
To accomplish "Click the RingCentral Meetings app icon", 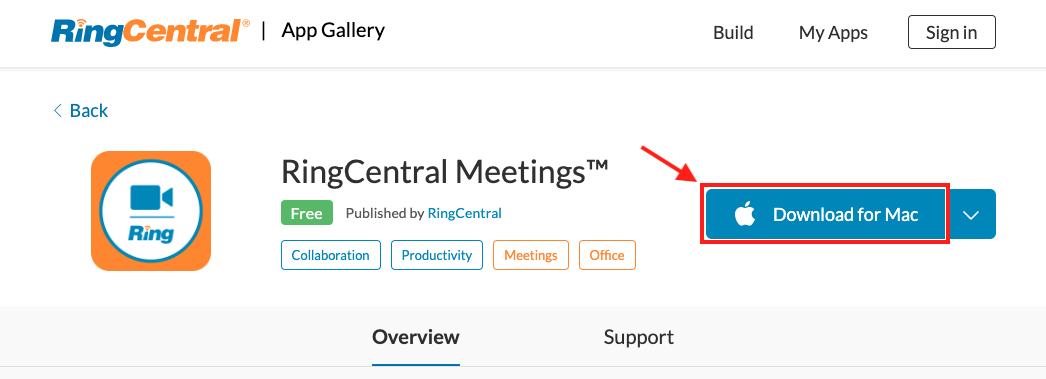I will pos(151,211).
